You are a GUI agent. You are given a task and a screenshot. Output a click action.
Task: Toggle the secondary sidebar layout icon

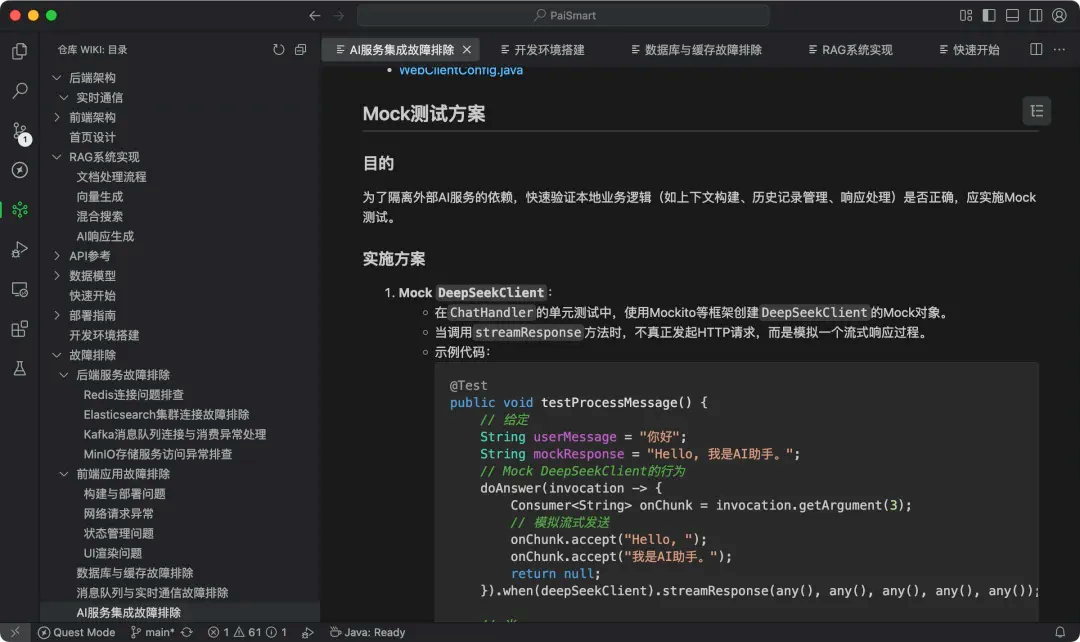click(1036, 15)
